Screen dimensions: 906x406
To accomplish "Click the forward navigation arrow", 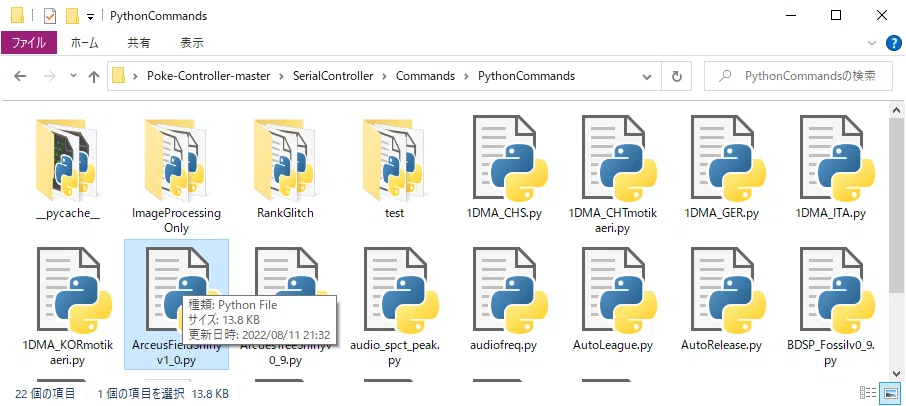I will click(x=50, y=76).
